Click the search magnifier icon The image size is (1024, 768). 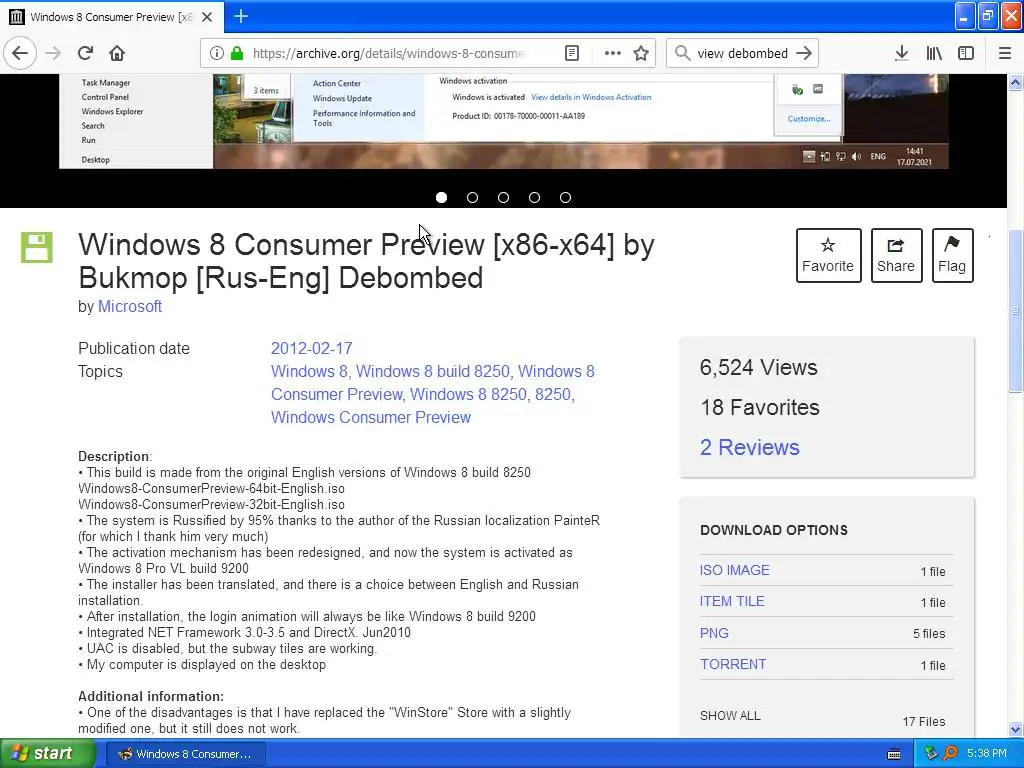click(682, 53)
